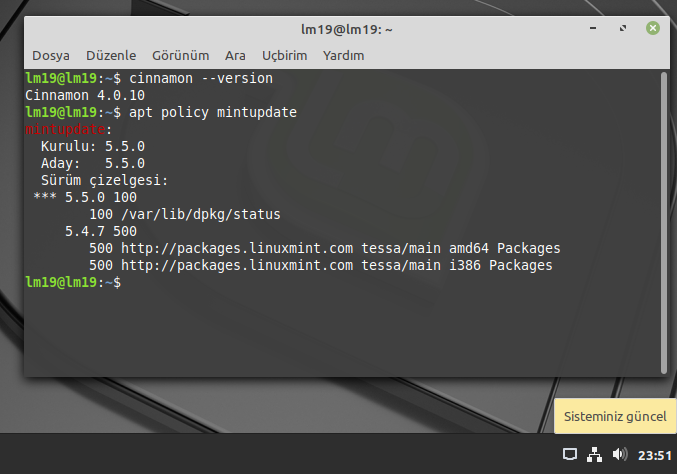The image size is (677, 474).
Task: Open the Görünüm menu
Action: (180, 56)
